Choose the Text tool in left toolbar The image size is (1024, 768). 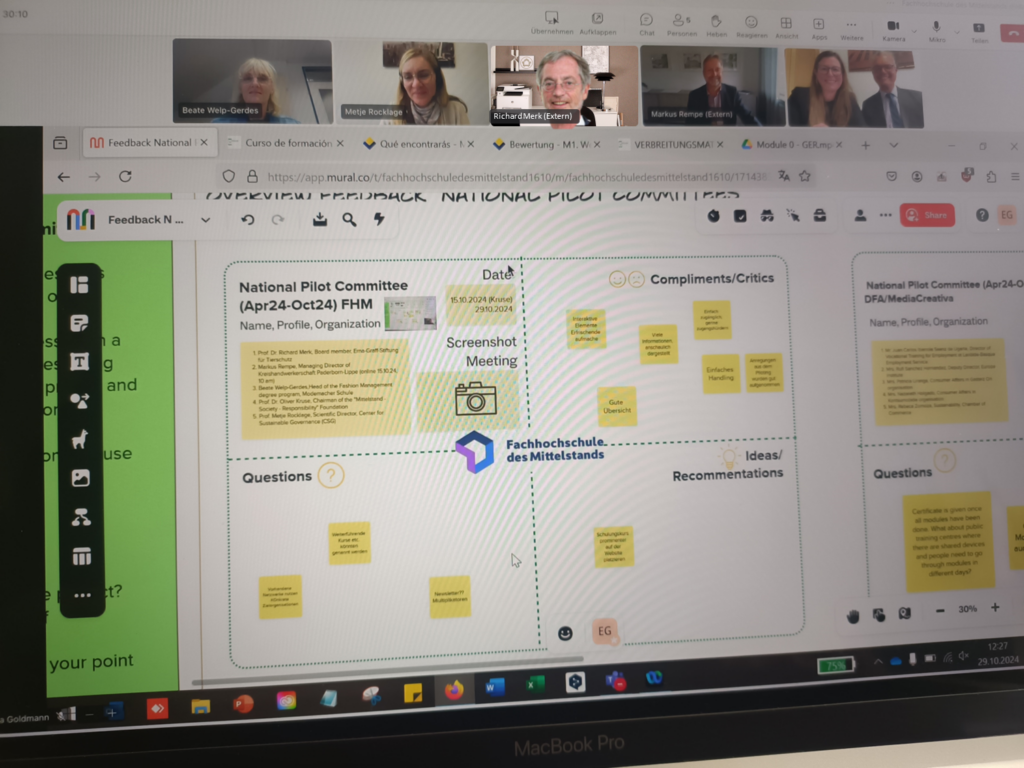tap(80, 362)
